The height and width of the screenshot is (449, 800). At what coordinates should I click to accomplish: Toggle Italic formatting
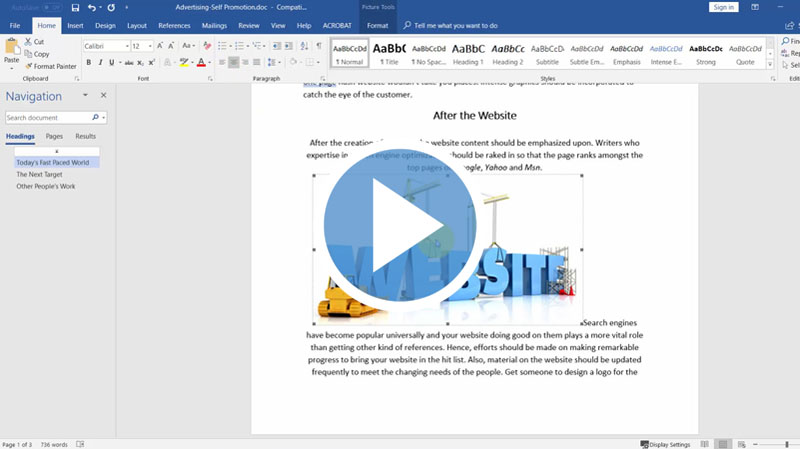point(101,62)
